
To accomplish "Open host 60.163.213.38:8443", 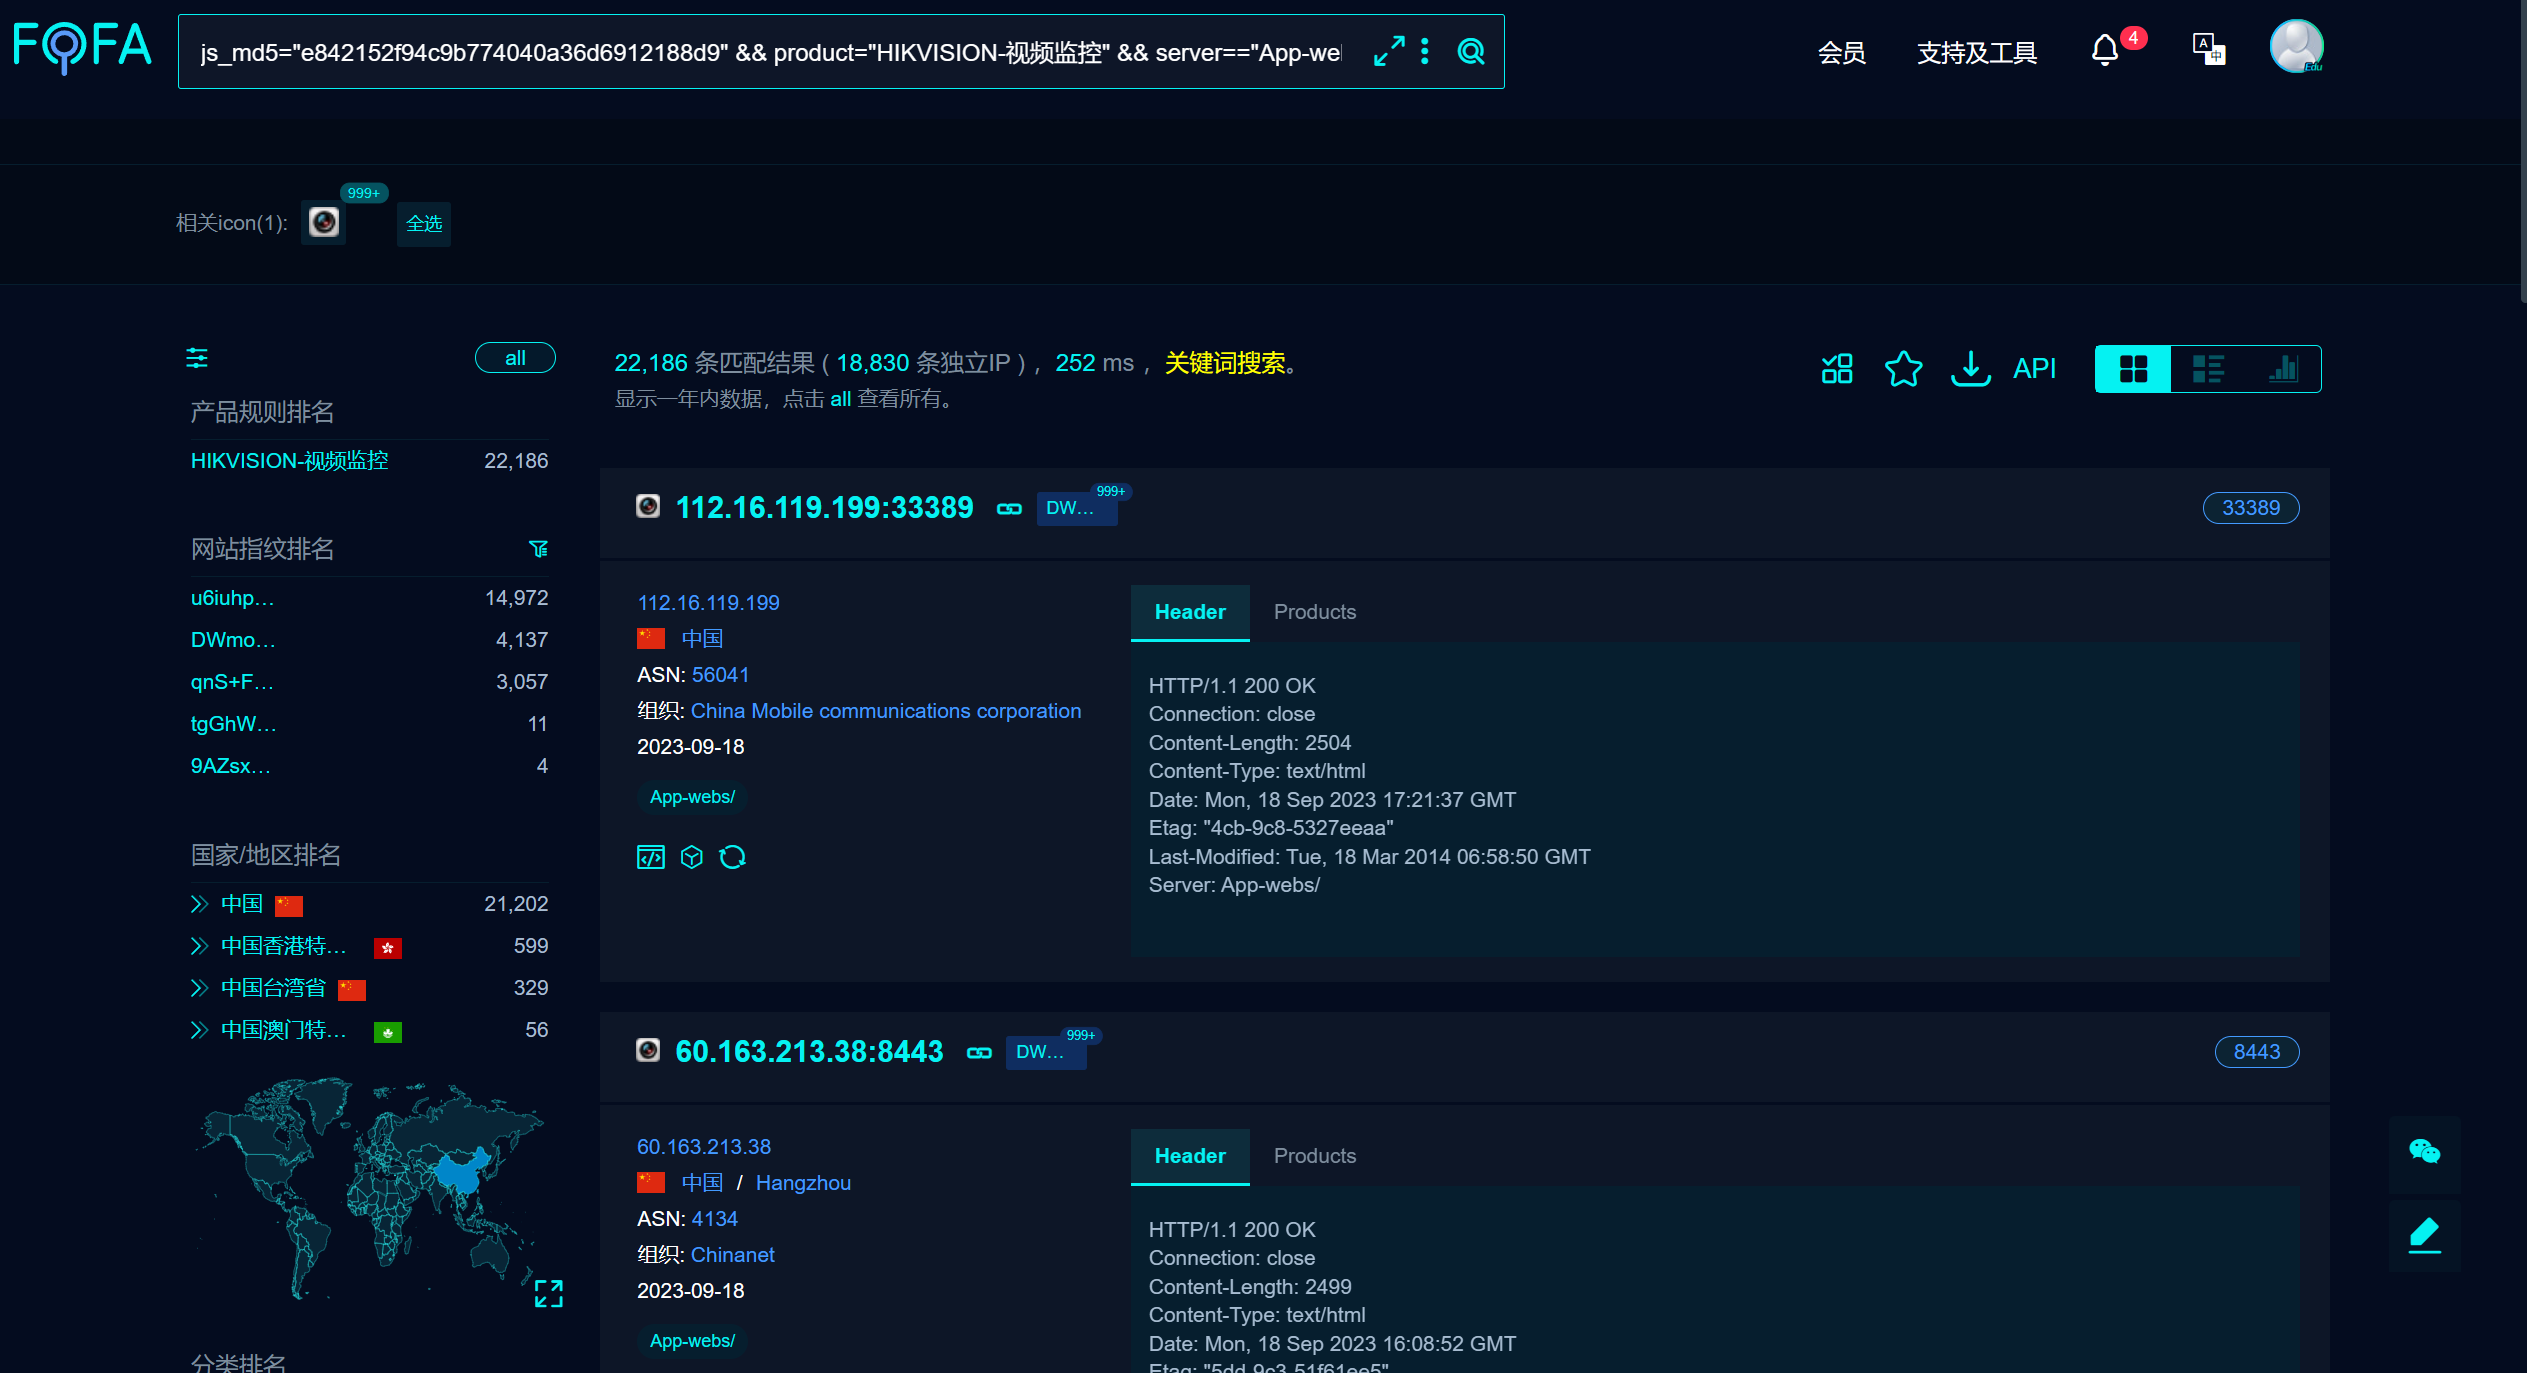I will pyautogui.click(x=809, y=1052).
